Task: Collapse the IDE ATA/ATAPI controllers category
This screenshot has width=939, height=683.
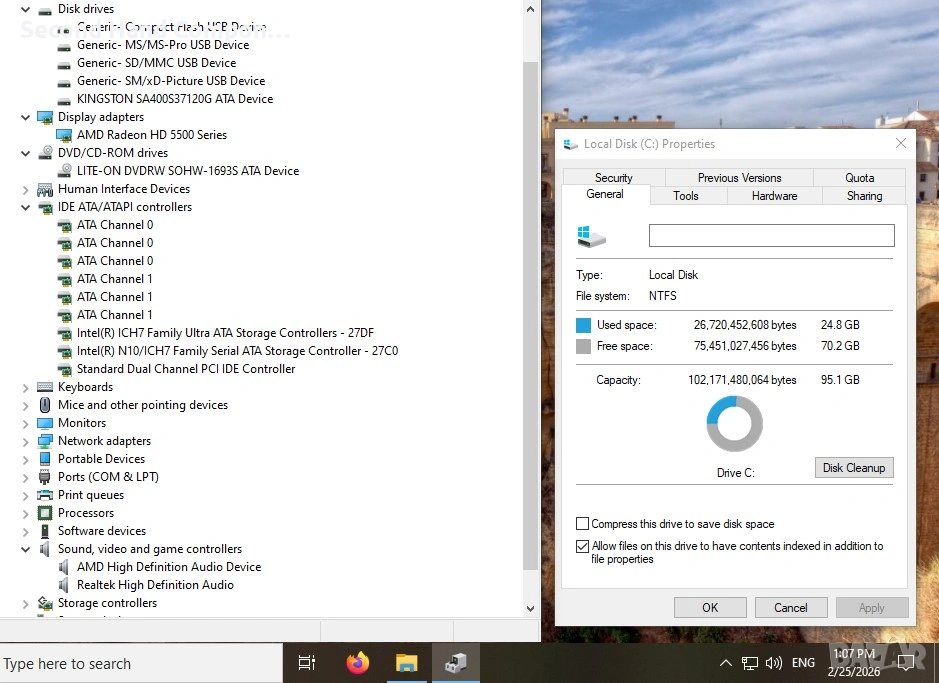Action: [x=26, y=207]
